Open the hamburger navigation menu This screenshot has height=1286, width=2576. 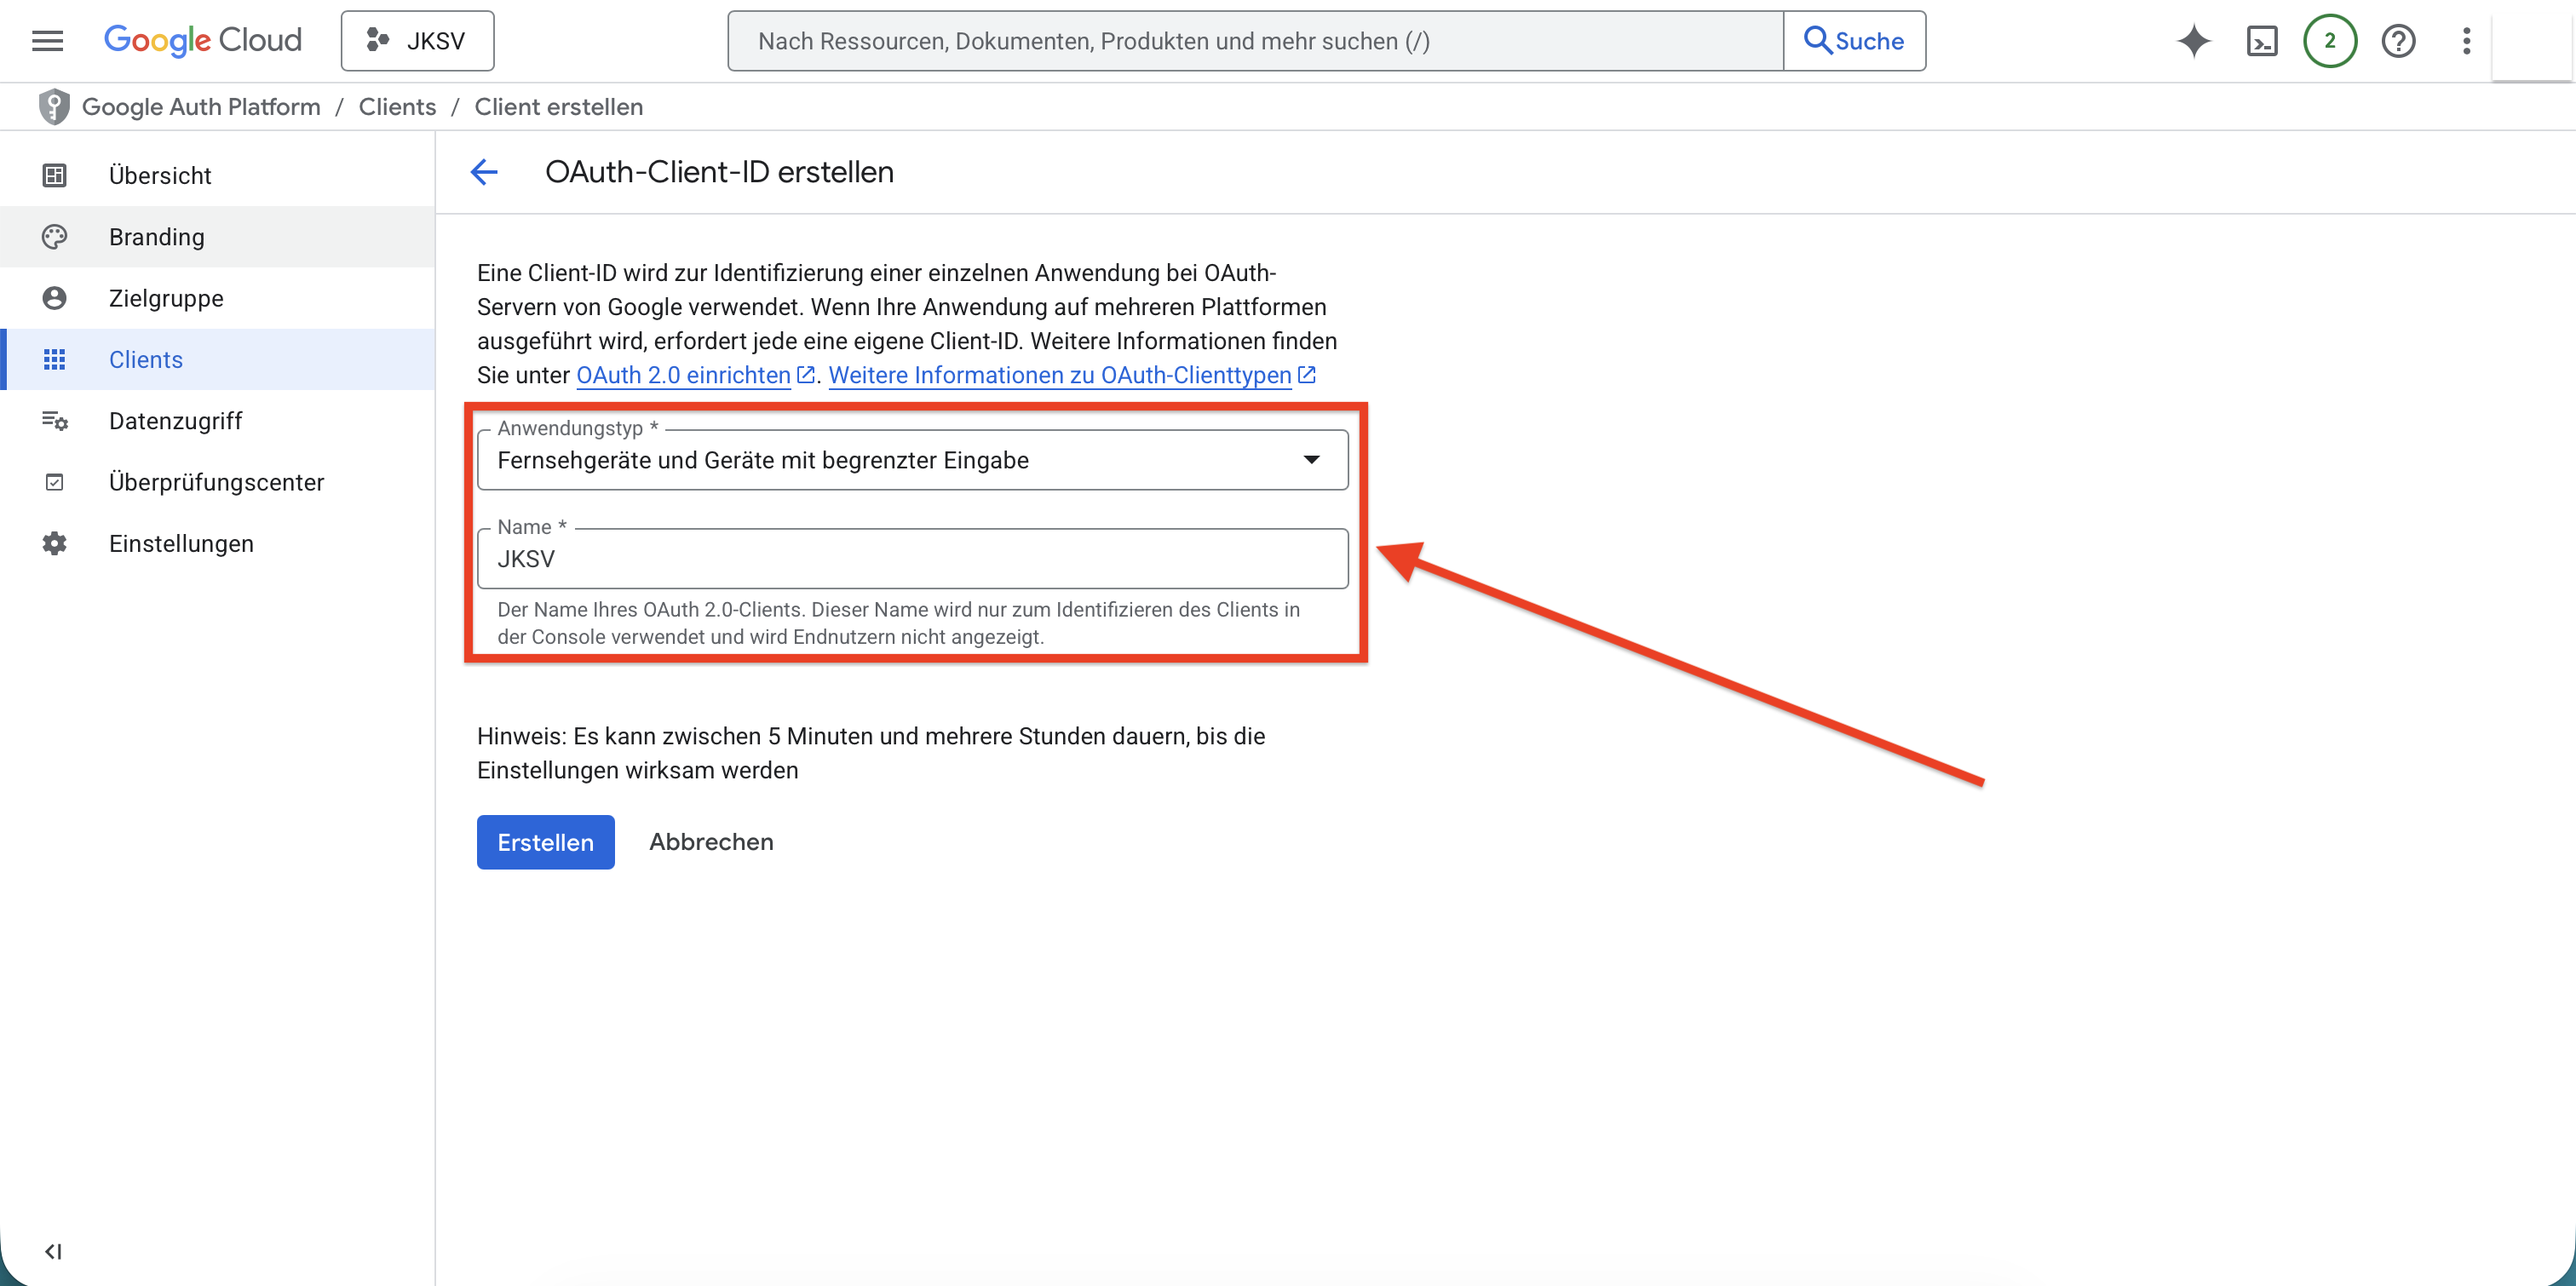pyautogui.click(x=47, y=41)
